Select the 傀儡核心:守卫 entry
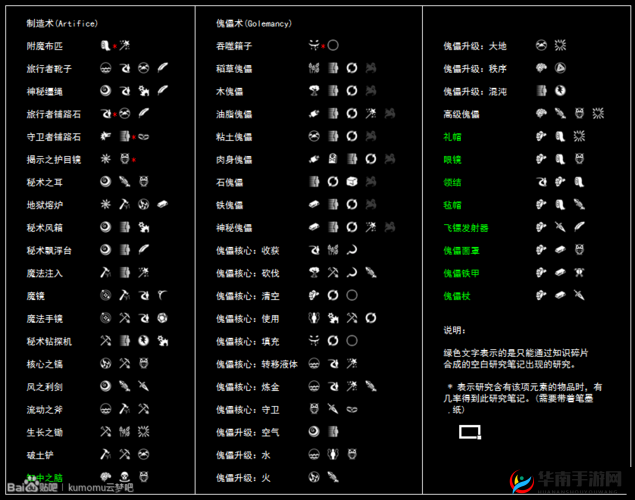This screenshot has width=635, height=500. point(247,409)
